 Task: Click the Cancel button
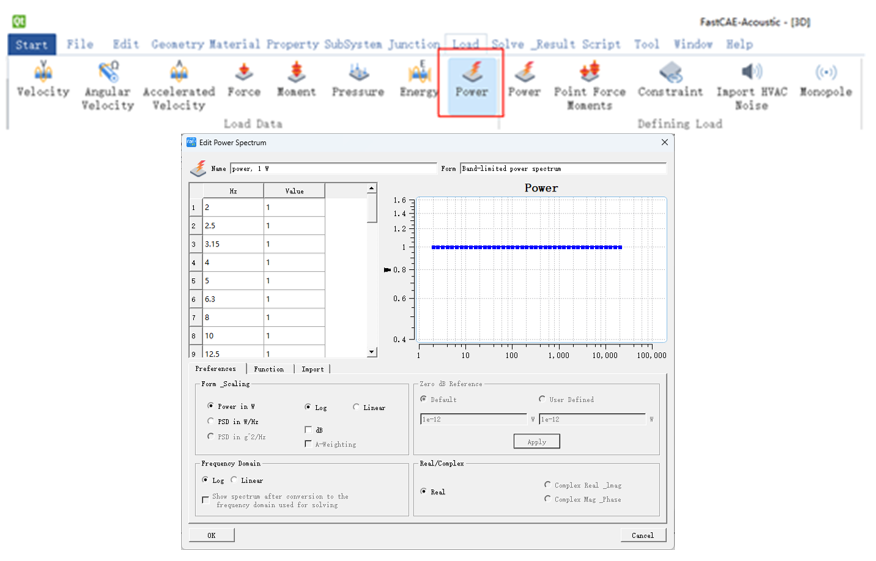[642, 535]
